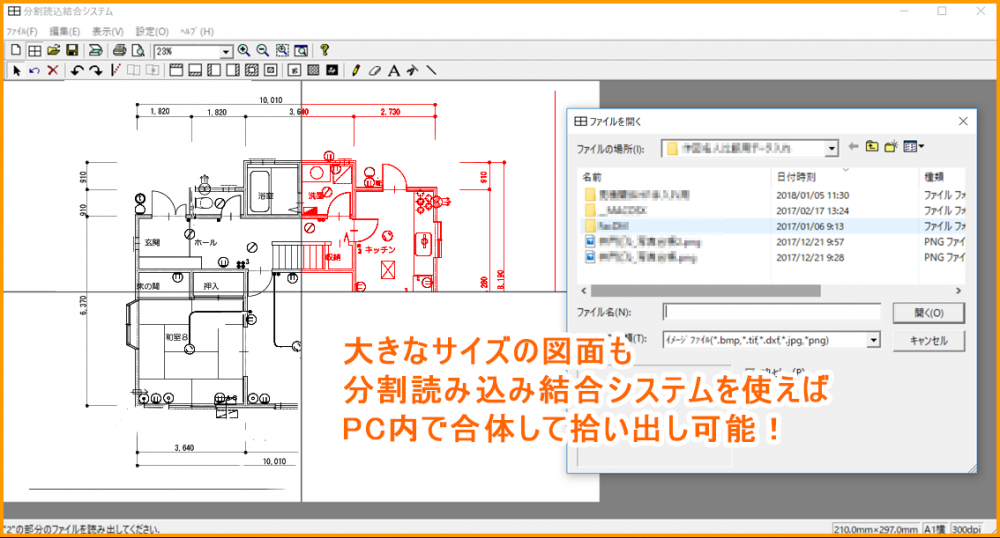This screenshot has height=538, width=1000.
Task: Click the dotted halftone pattern icon
Action: 313,70
